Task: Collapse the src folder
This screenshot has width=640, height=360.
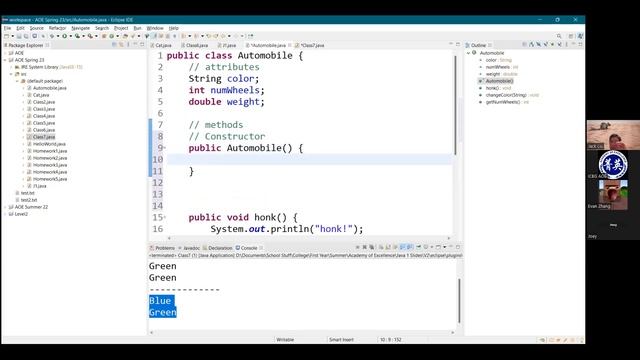Action: pos(11,74)
